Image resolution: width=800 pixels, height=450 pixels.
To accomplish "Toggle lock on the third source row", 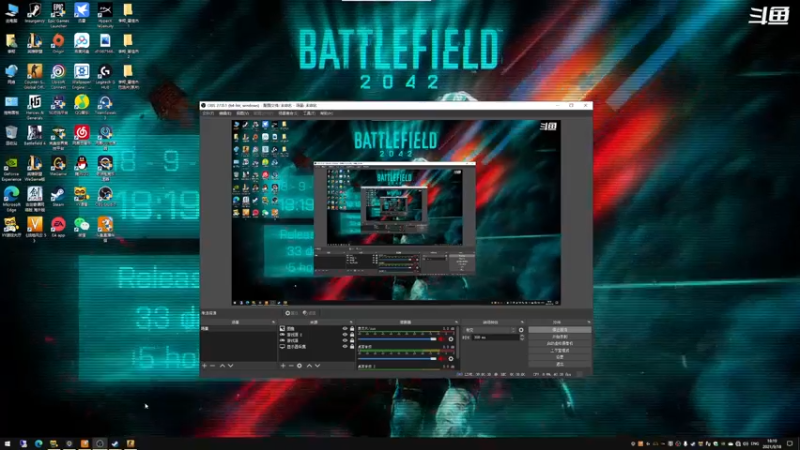I will [352, 340].
